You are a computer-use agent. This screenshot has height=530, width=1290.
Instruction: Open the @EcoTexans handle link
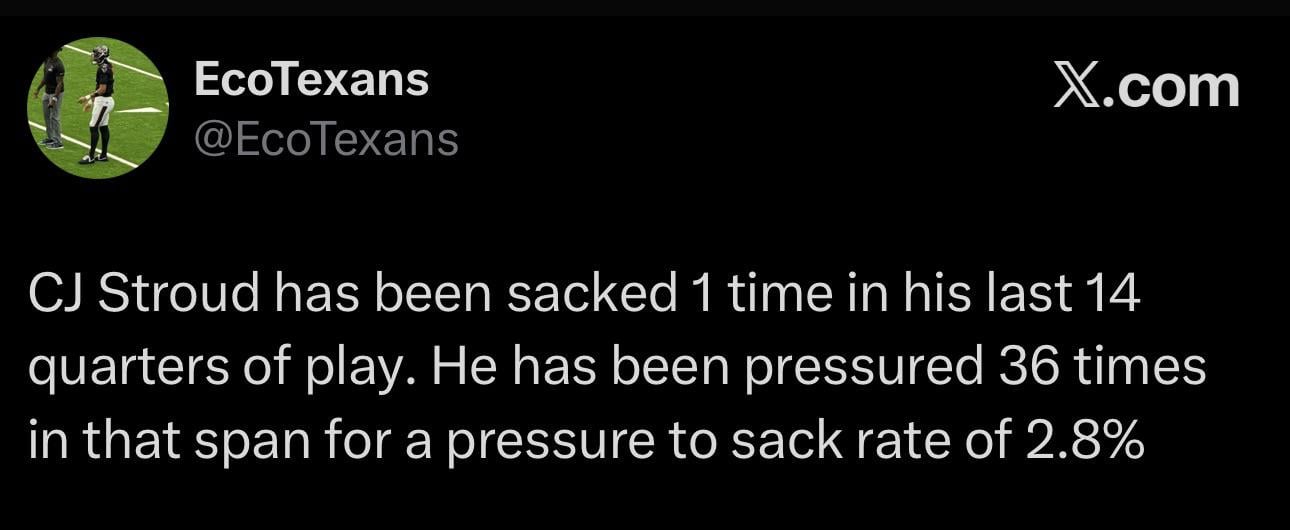[325, 140]
